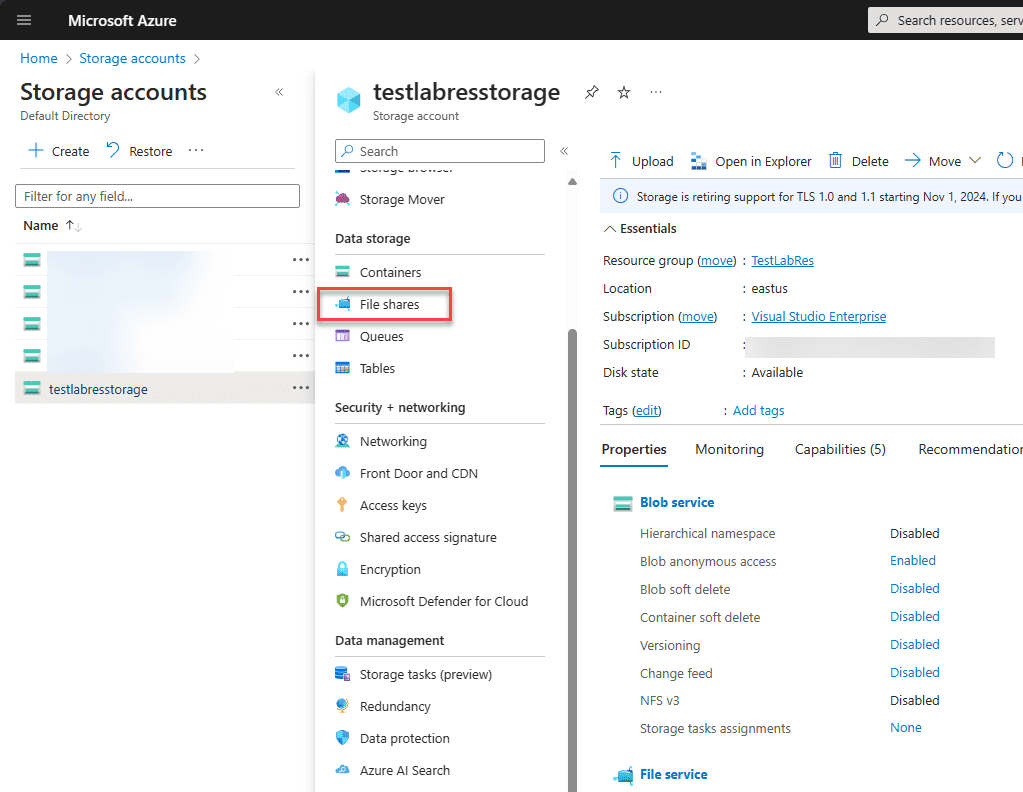The width and height of the screenshot is (1023, 792).
Task: Open more commands ellipsis next to Restore
Action: point(196,151)
